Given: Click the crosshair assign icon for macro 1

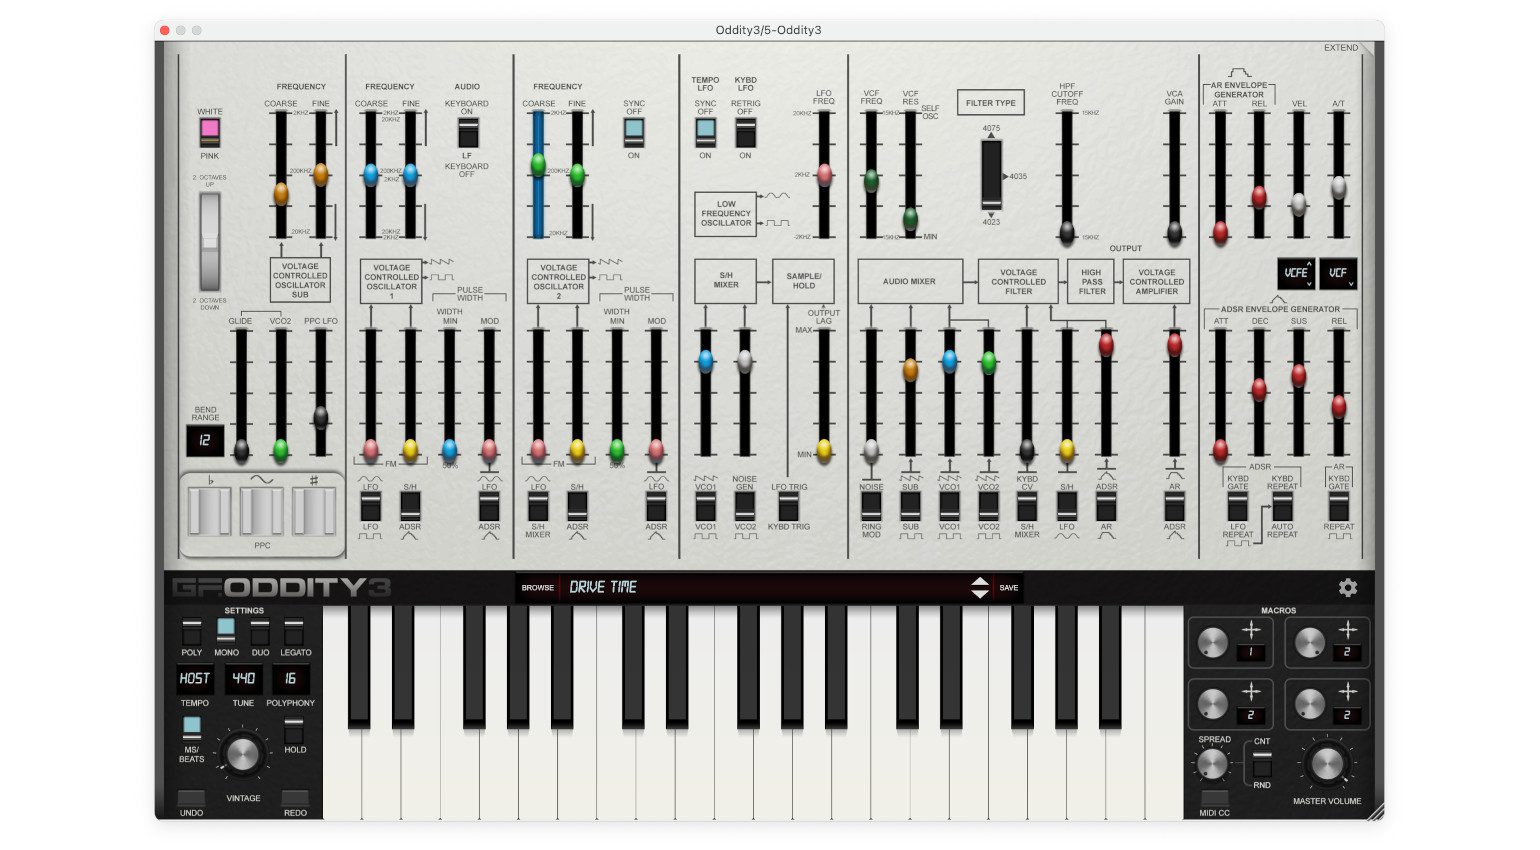Looking at the screenshot, I should coord(1251,629).
